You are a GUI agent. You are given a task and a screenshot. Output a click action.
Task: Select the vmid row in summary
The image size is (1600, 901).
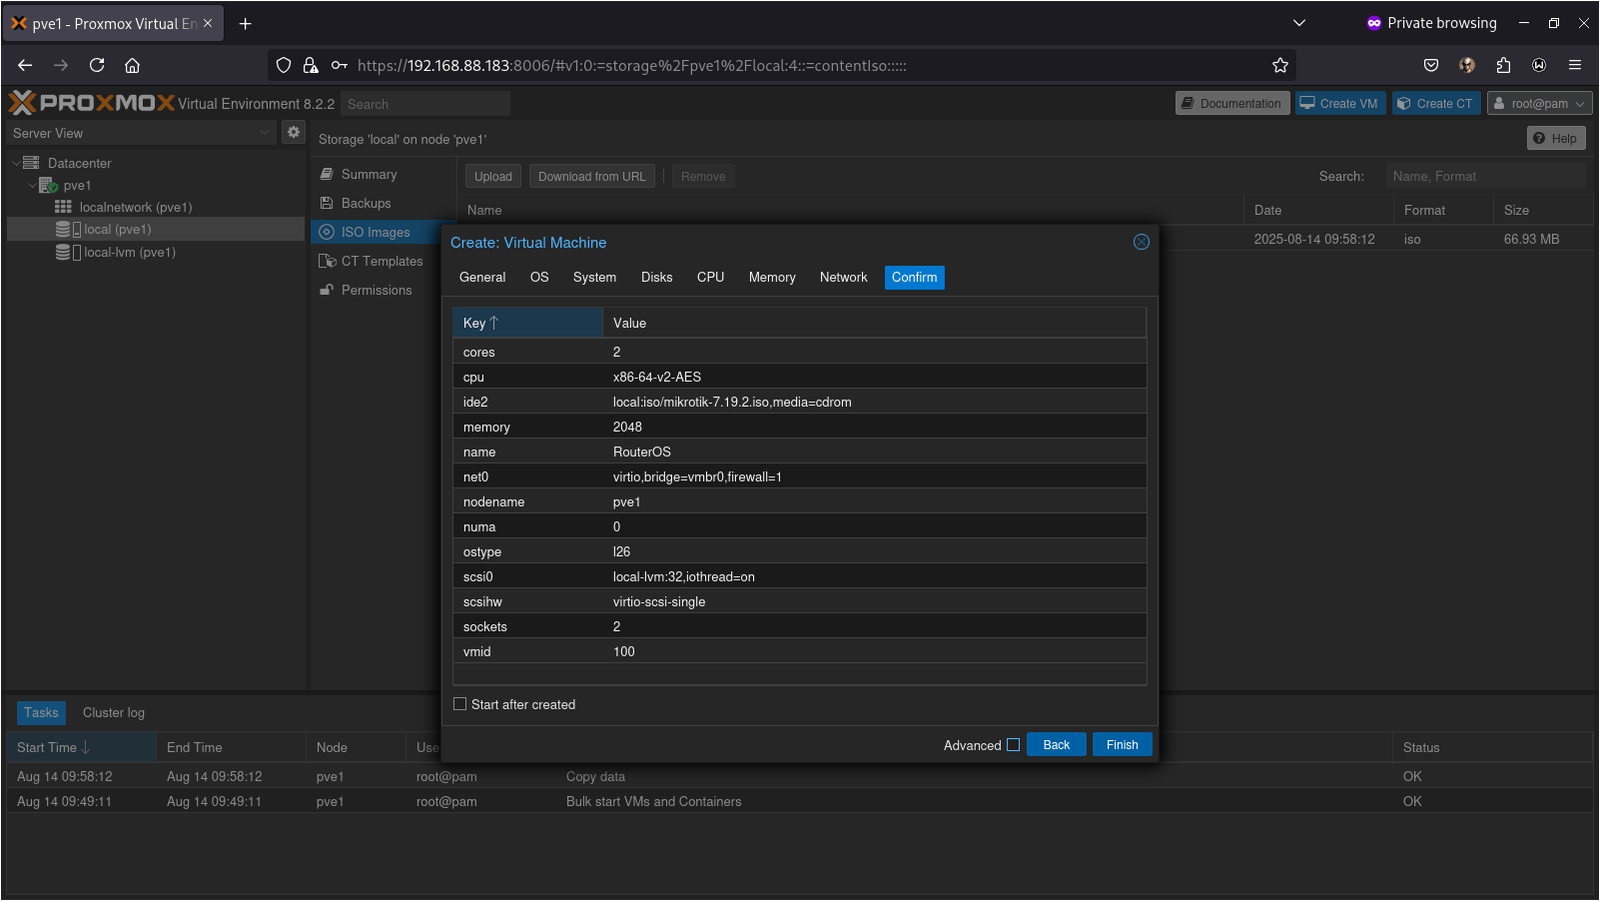(799, 652)
